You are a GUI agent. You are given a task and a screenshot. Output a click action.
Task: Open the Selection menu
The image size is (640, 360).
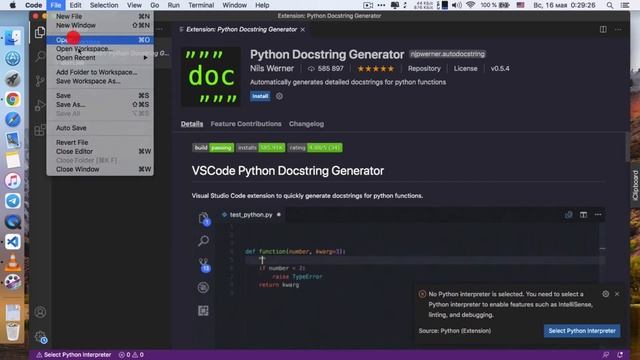[x=104, y=5]
